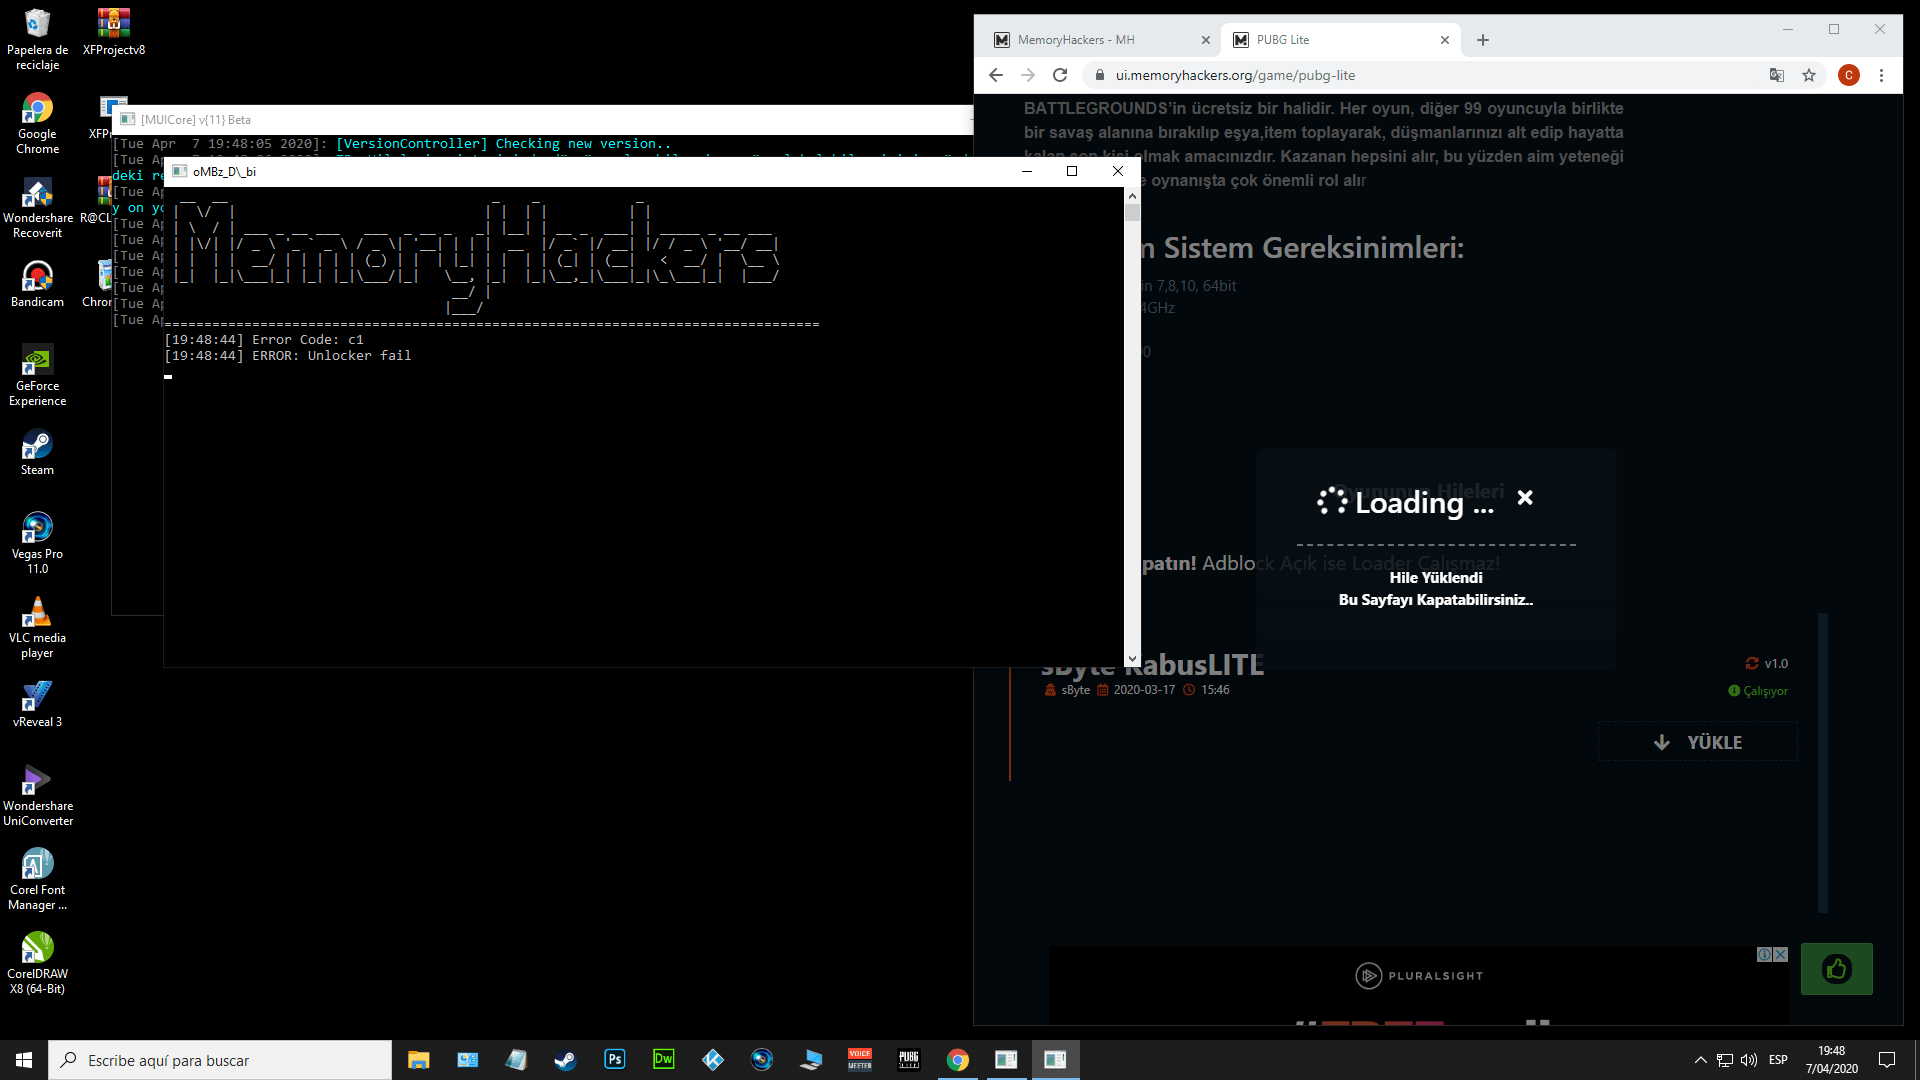The image size is (1920, 1080).
Task: Open Papelera de reciclaje desktop icon
Action: (37, 40)
